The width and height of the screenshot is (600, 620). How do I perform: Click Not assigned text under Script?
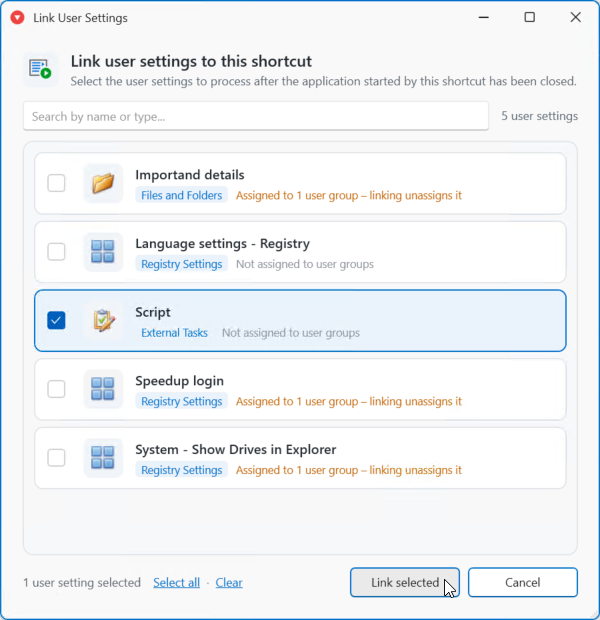click(291, 333)
